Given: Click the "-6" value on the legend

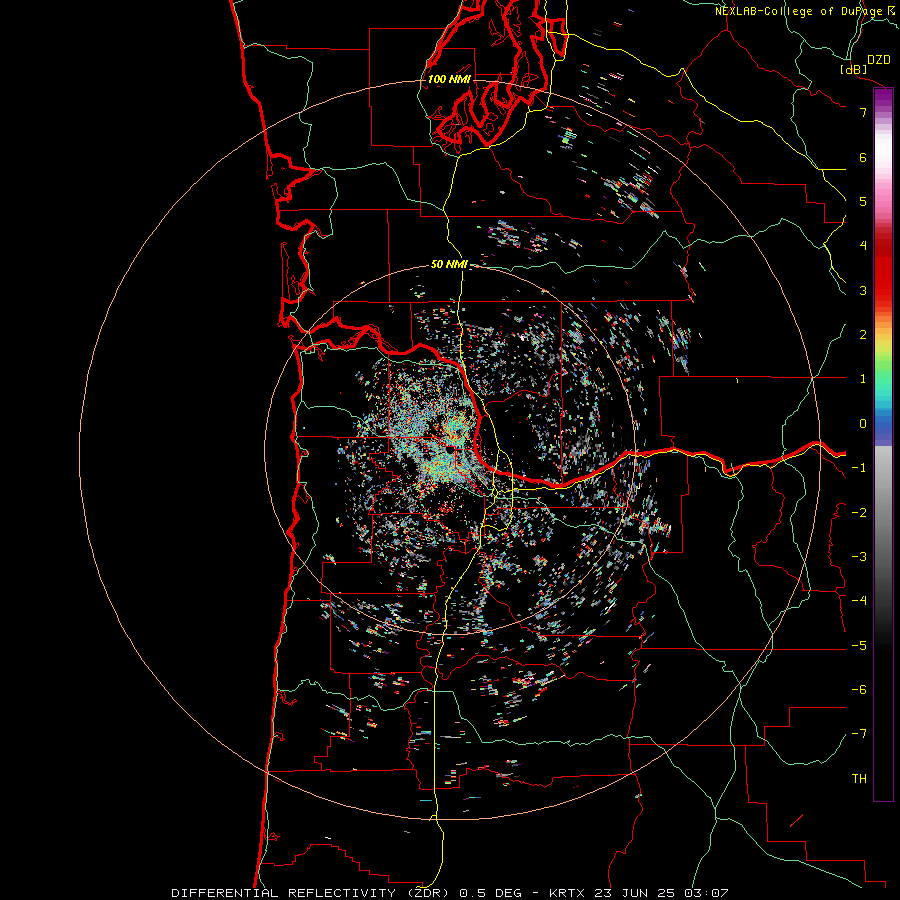Looking at the screenshot, I should coord(859,690).
